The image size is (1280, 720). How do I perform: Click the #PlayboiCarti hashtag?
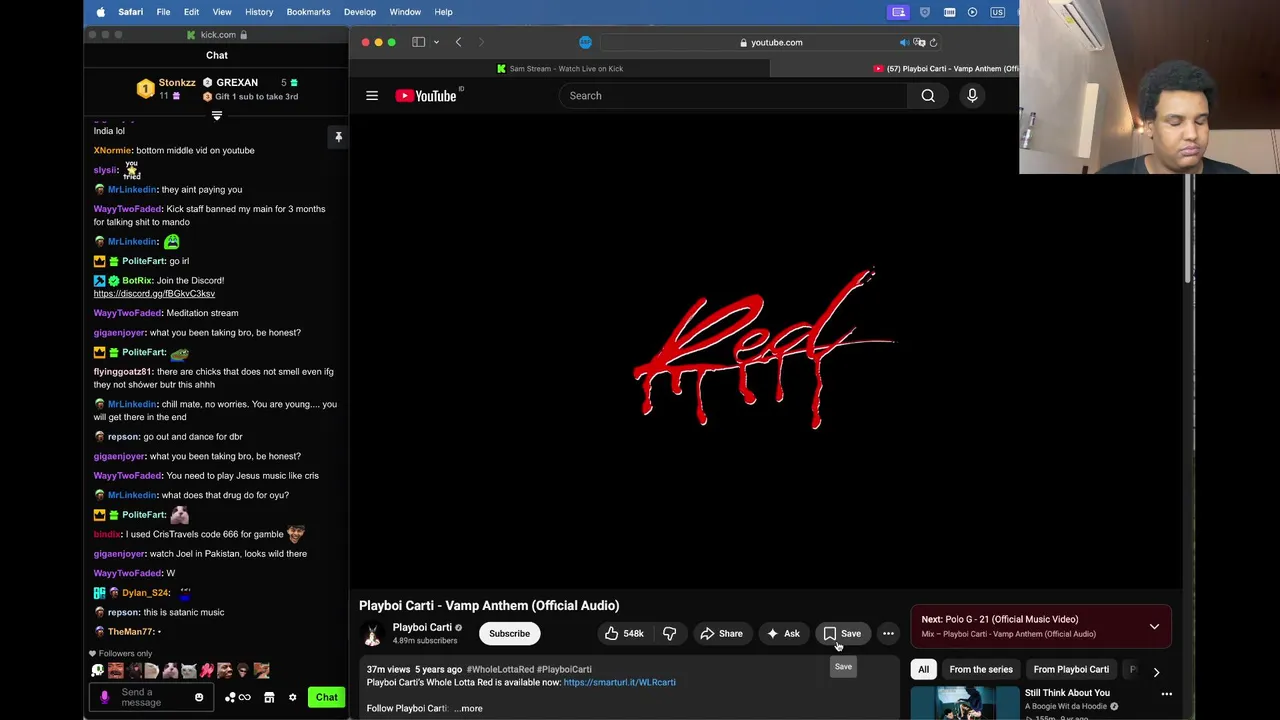[564, 670]
